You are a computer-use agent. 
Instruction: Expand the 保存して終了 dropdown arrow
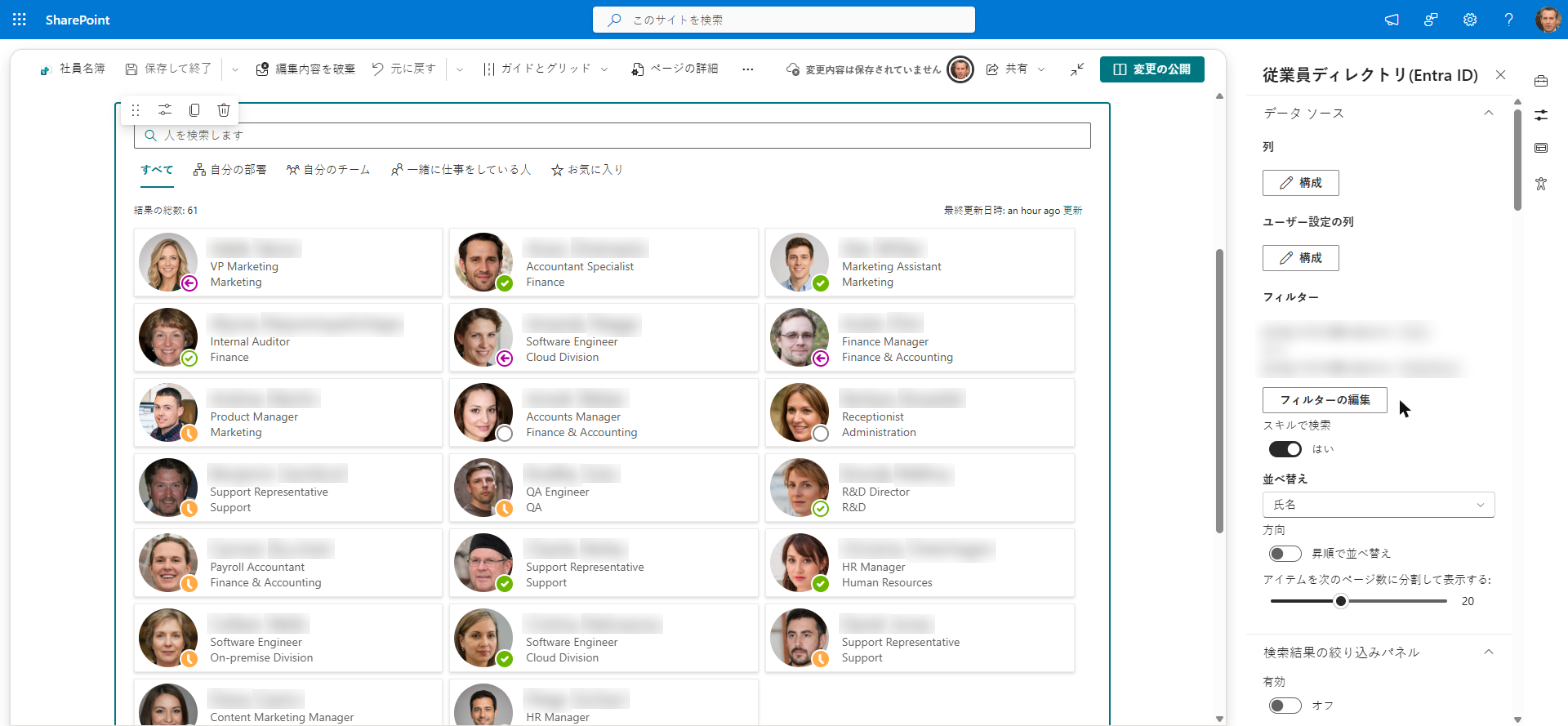click(x=235, y=69)
